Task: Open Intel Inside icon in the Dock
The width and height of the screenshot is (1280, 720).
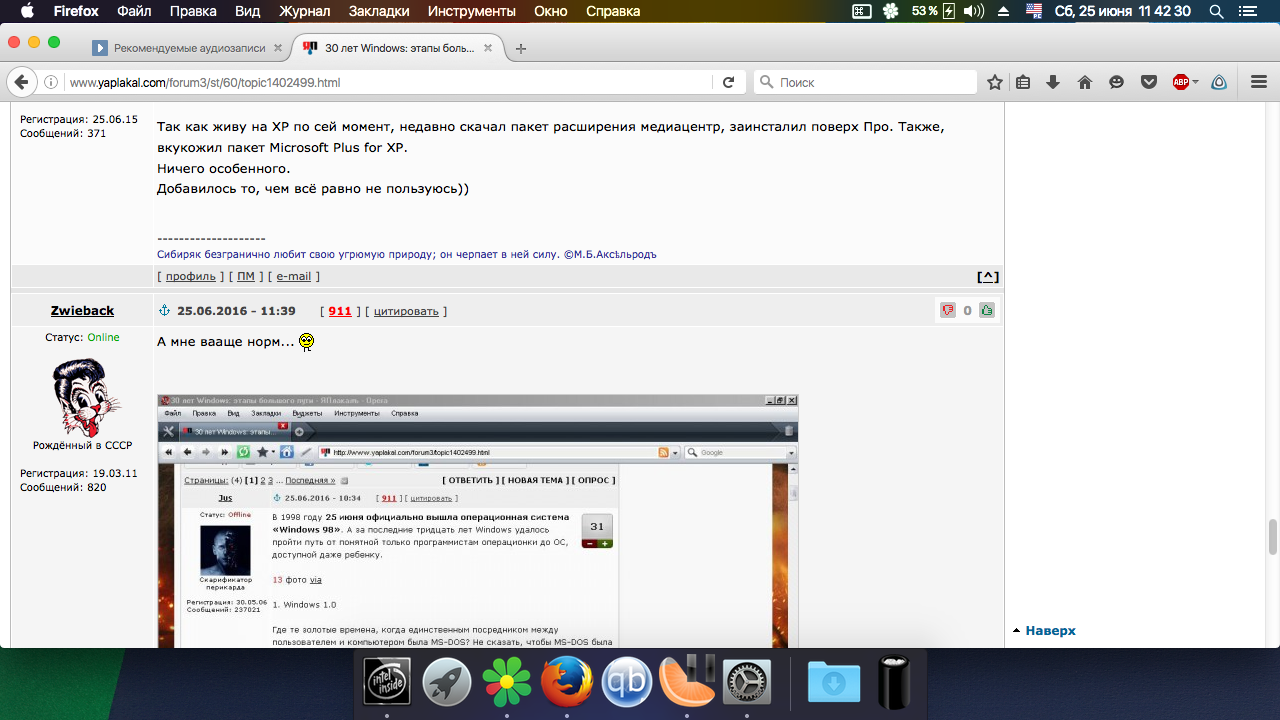Action: click(x=387, y=682)
